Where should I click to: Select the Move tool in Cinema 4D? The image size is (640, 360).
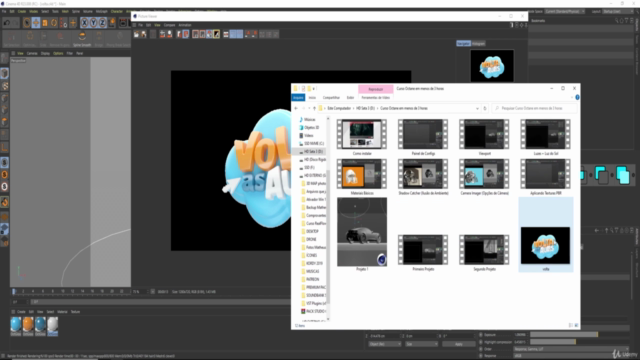tap(36, 23)
